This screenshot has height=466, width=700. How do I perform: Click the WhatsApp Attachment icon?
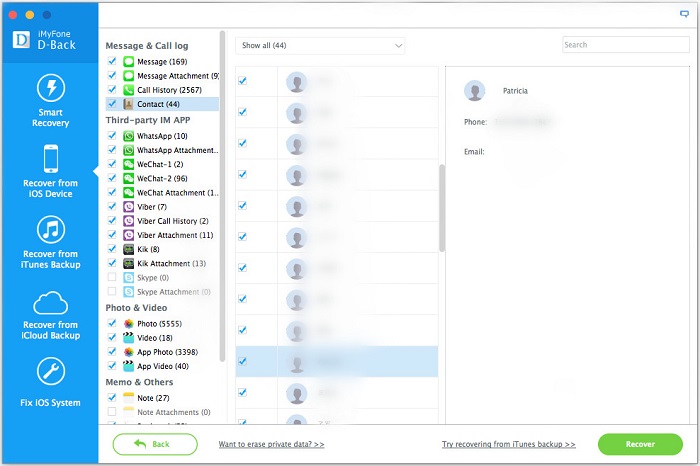pyautogui.click(x=129, y=150)
